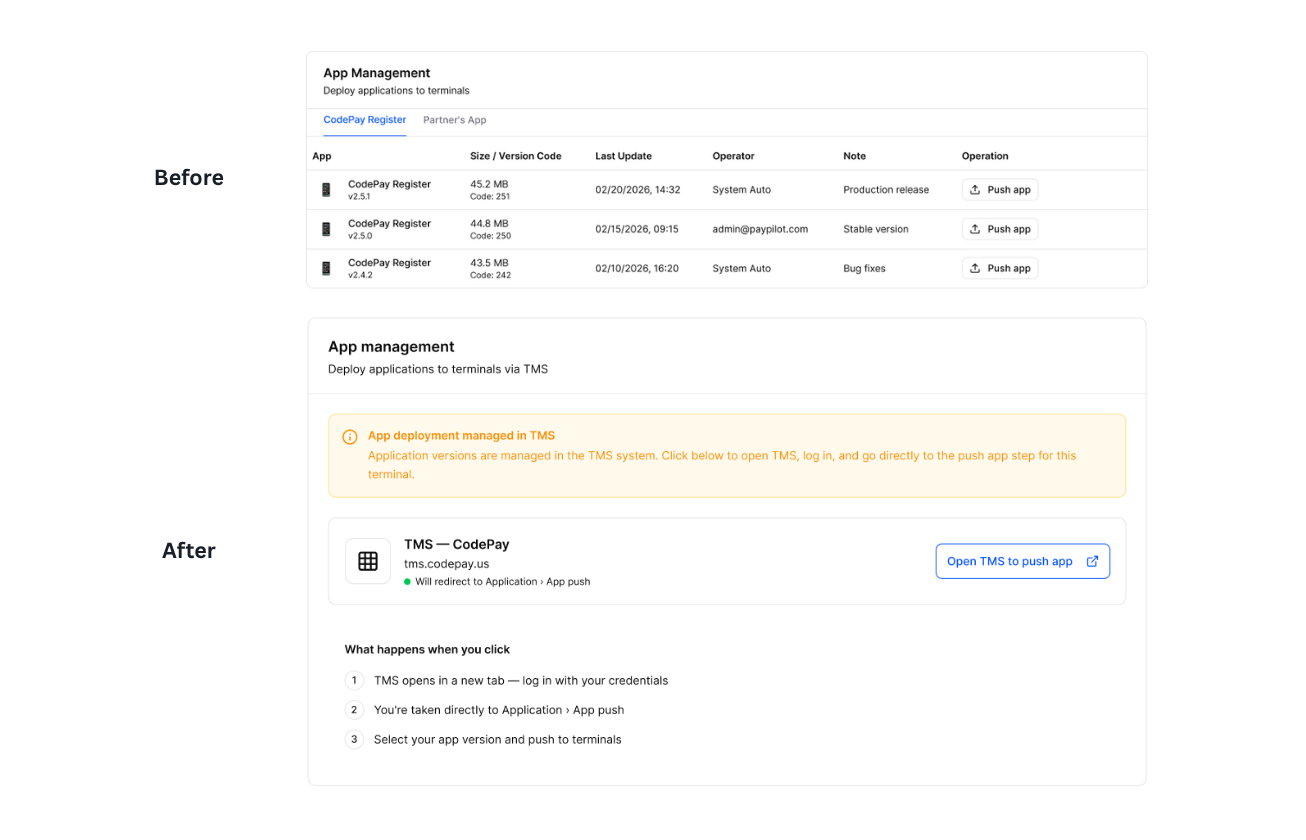Image resolution: width=1306 pixels, height=840 pixels.
Task: Click the What happens when you click heading
Action: point(427,649)
